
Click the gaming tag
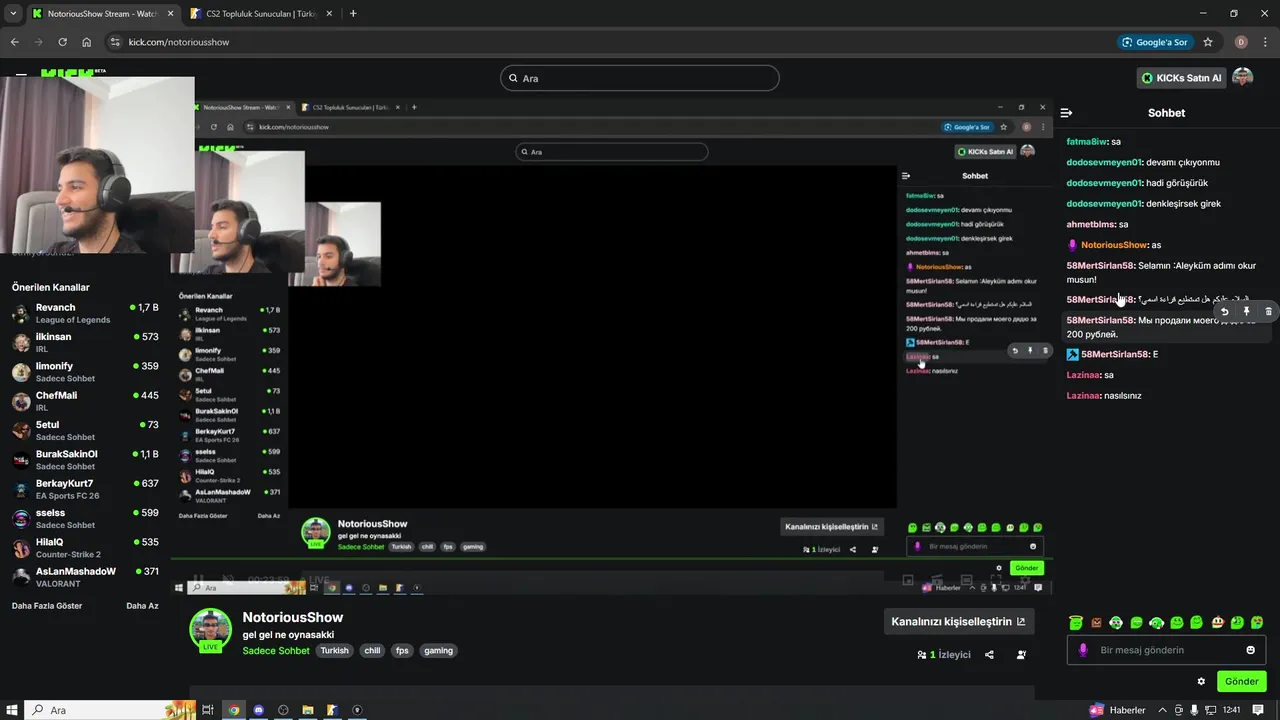click(x=438, y=651)
